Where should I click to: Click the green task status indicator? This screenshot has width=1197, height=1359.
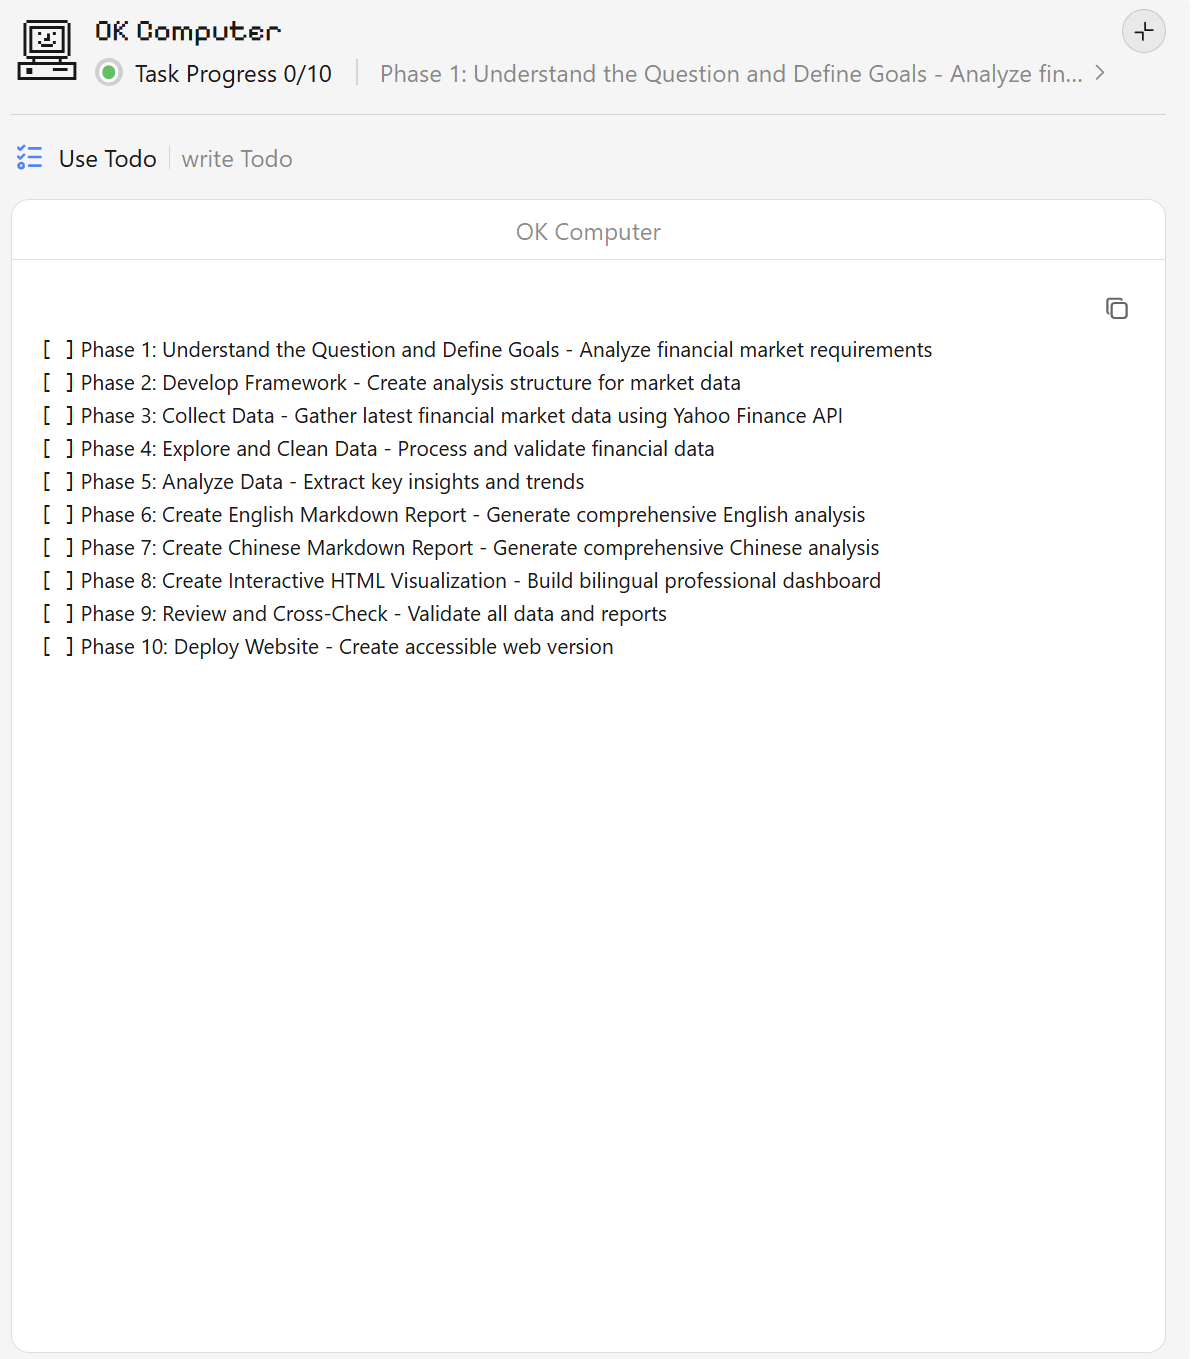point(109,73)
